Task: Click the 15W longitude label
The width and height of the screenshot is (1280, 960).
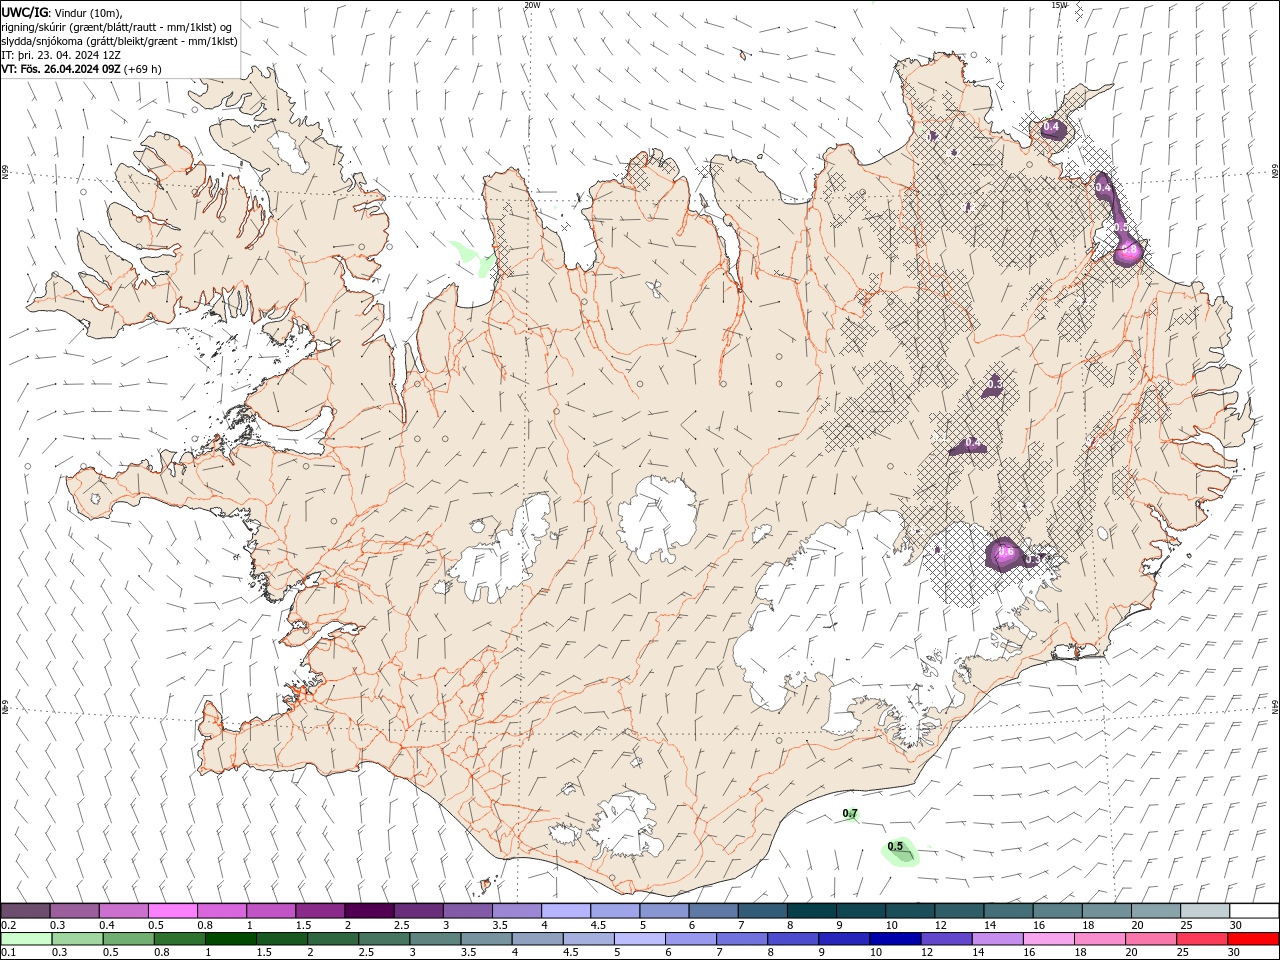Action: pos(1059,5)
